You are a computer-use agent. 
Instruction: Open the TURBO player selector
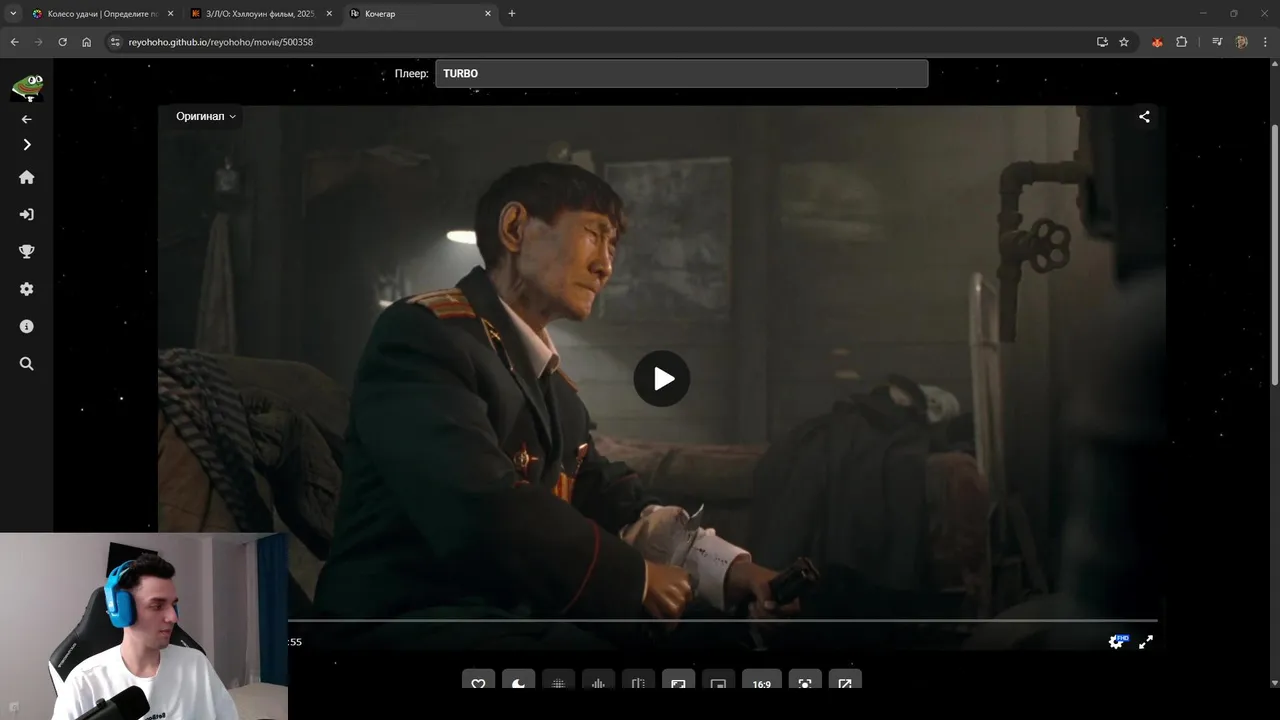(681, 74)
